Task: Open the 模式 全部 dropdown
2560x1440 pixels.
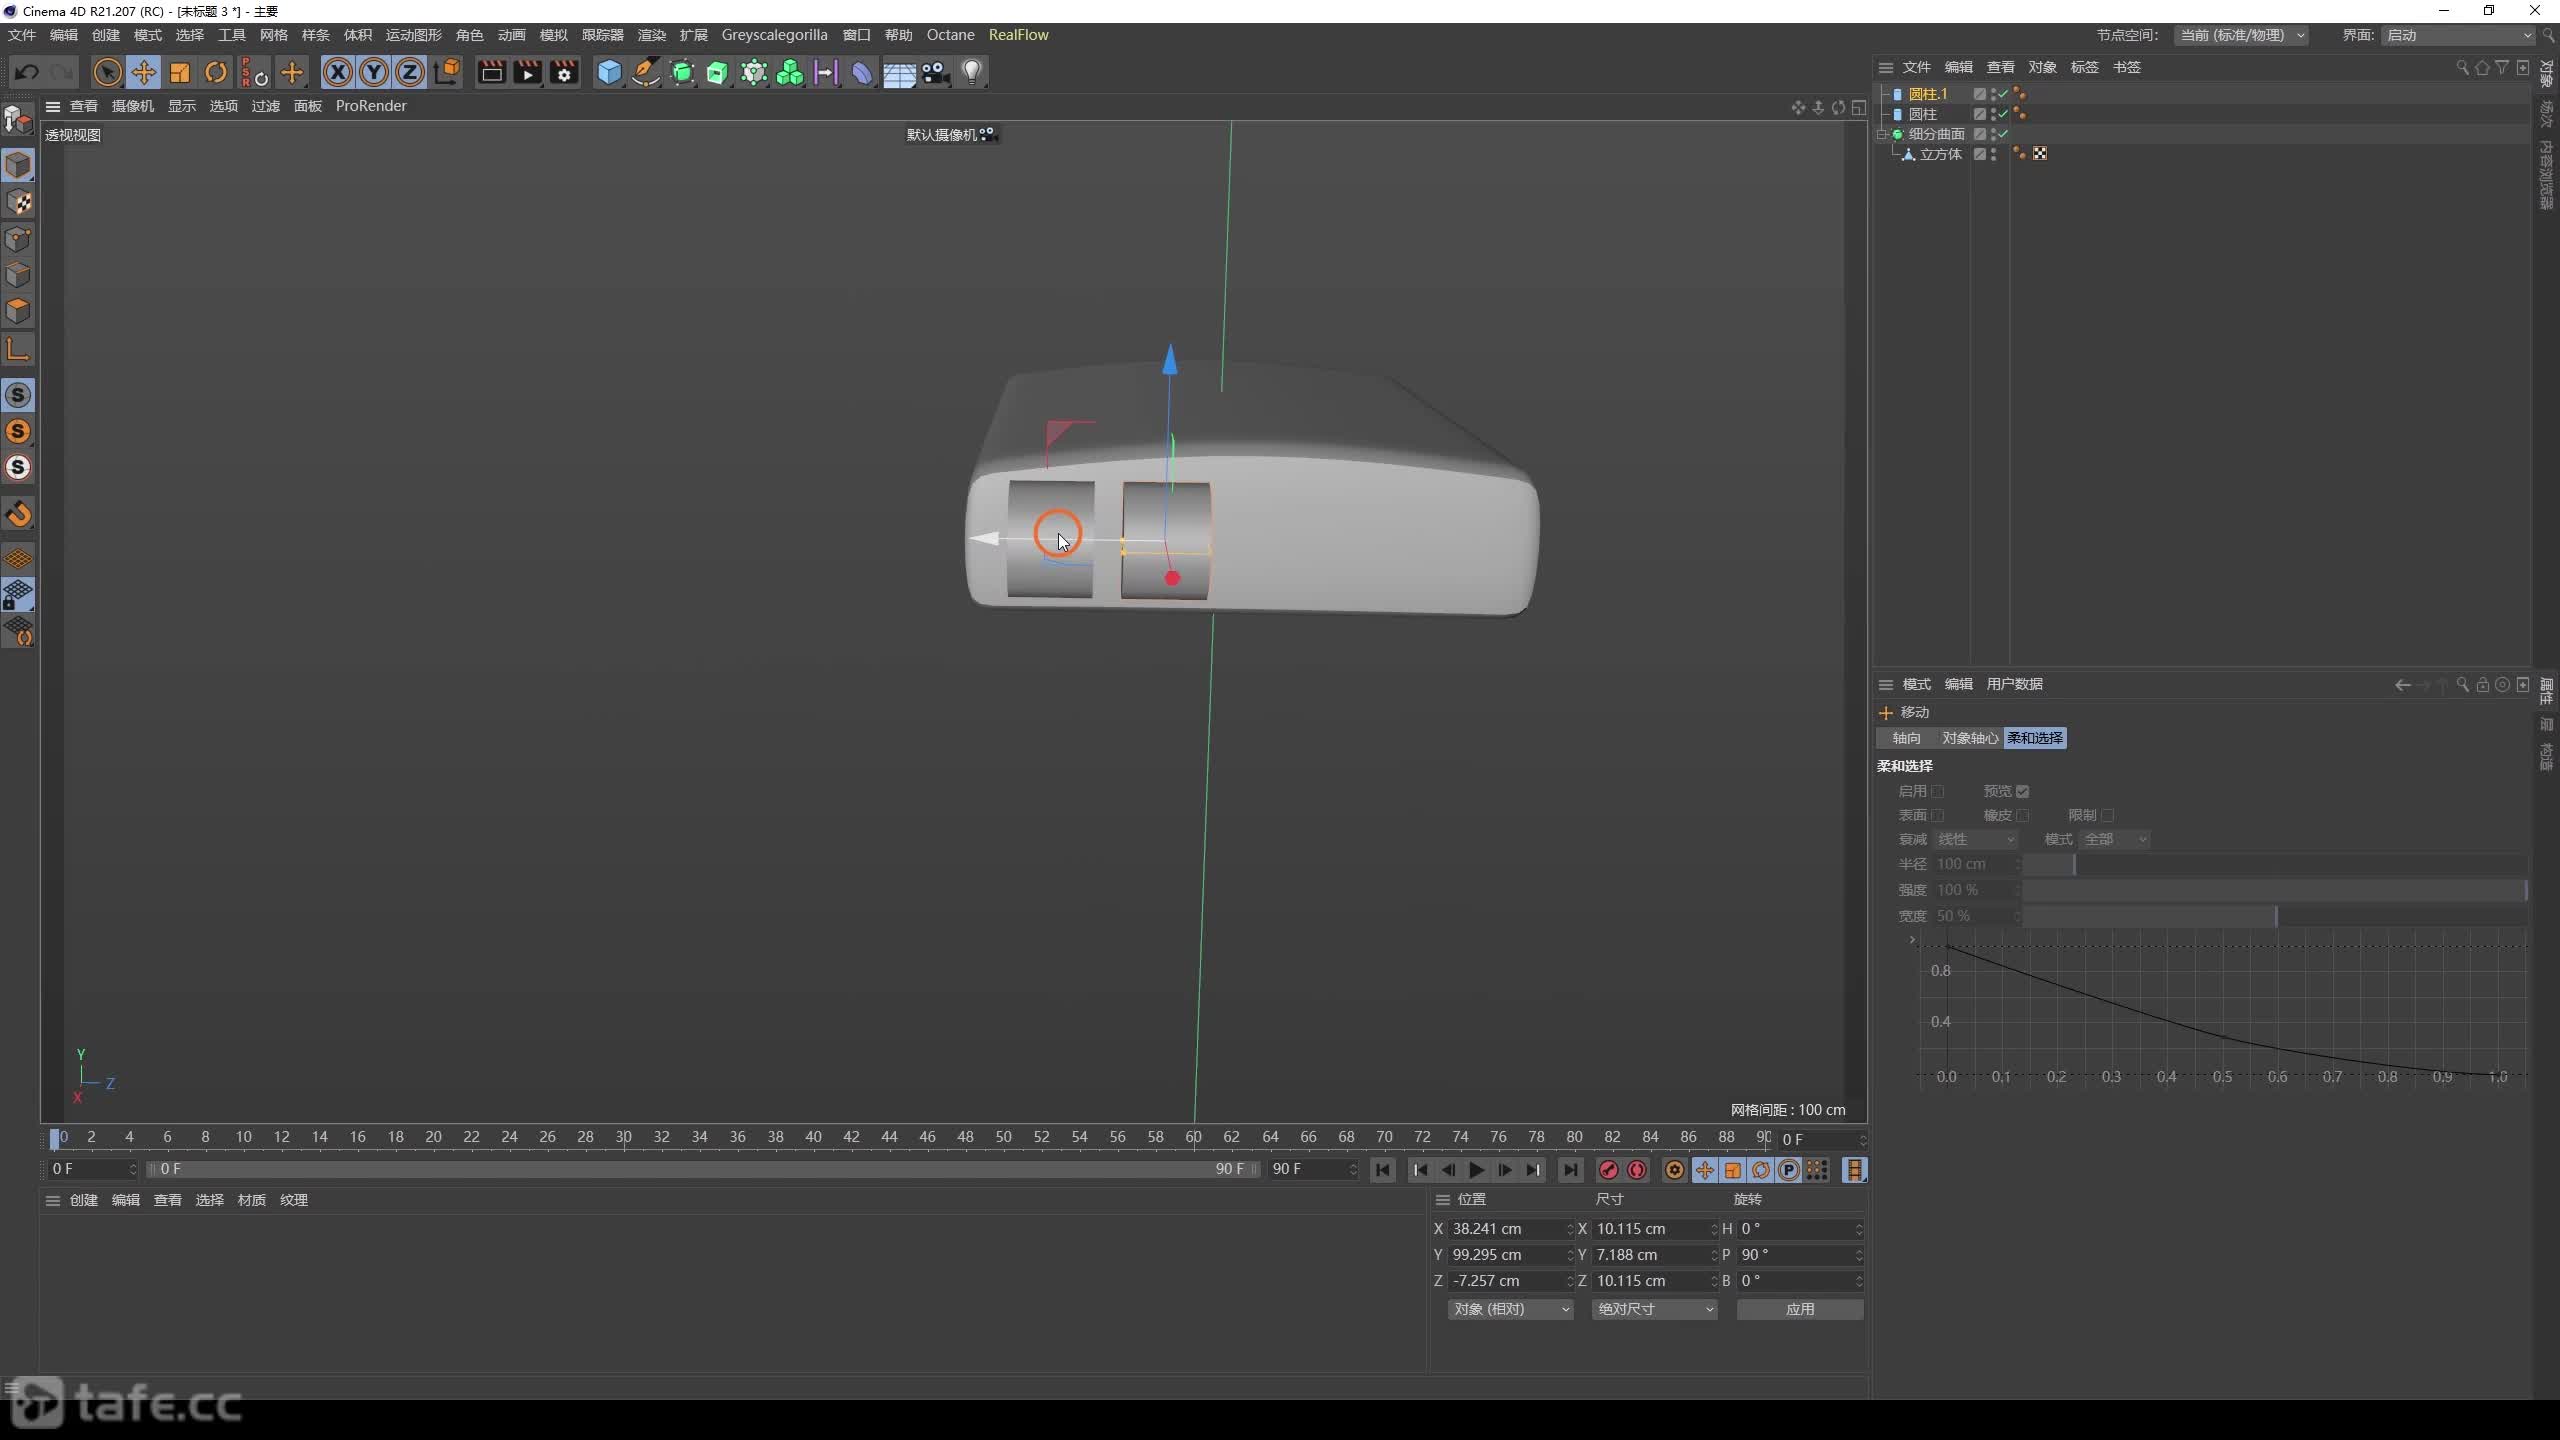Action: (x=2114, y=839)
